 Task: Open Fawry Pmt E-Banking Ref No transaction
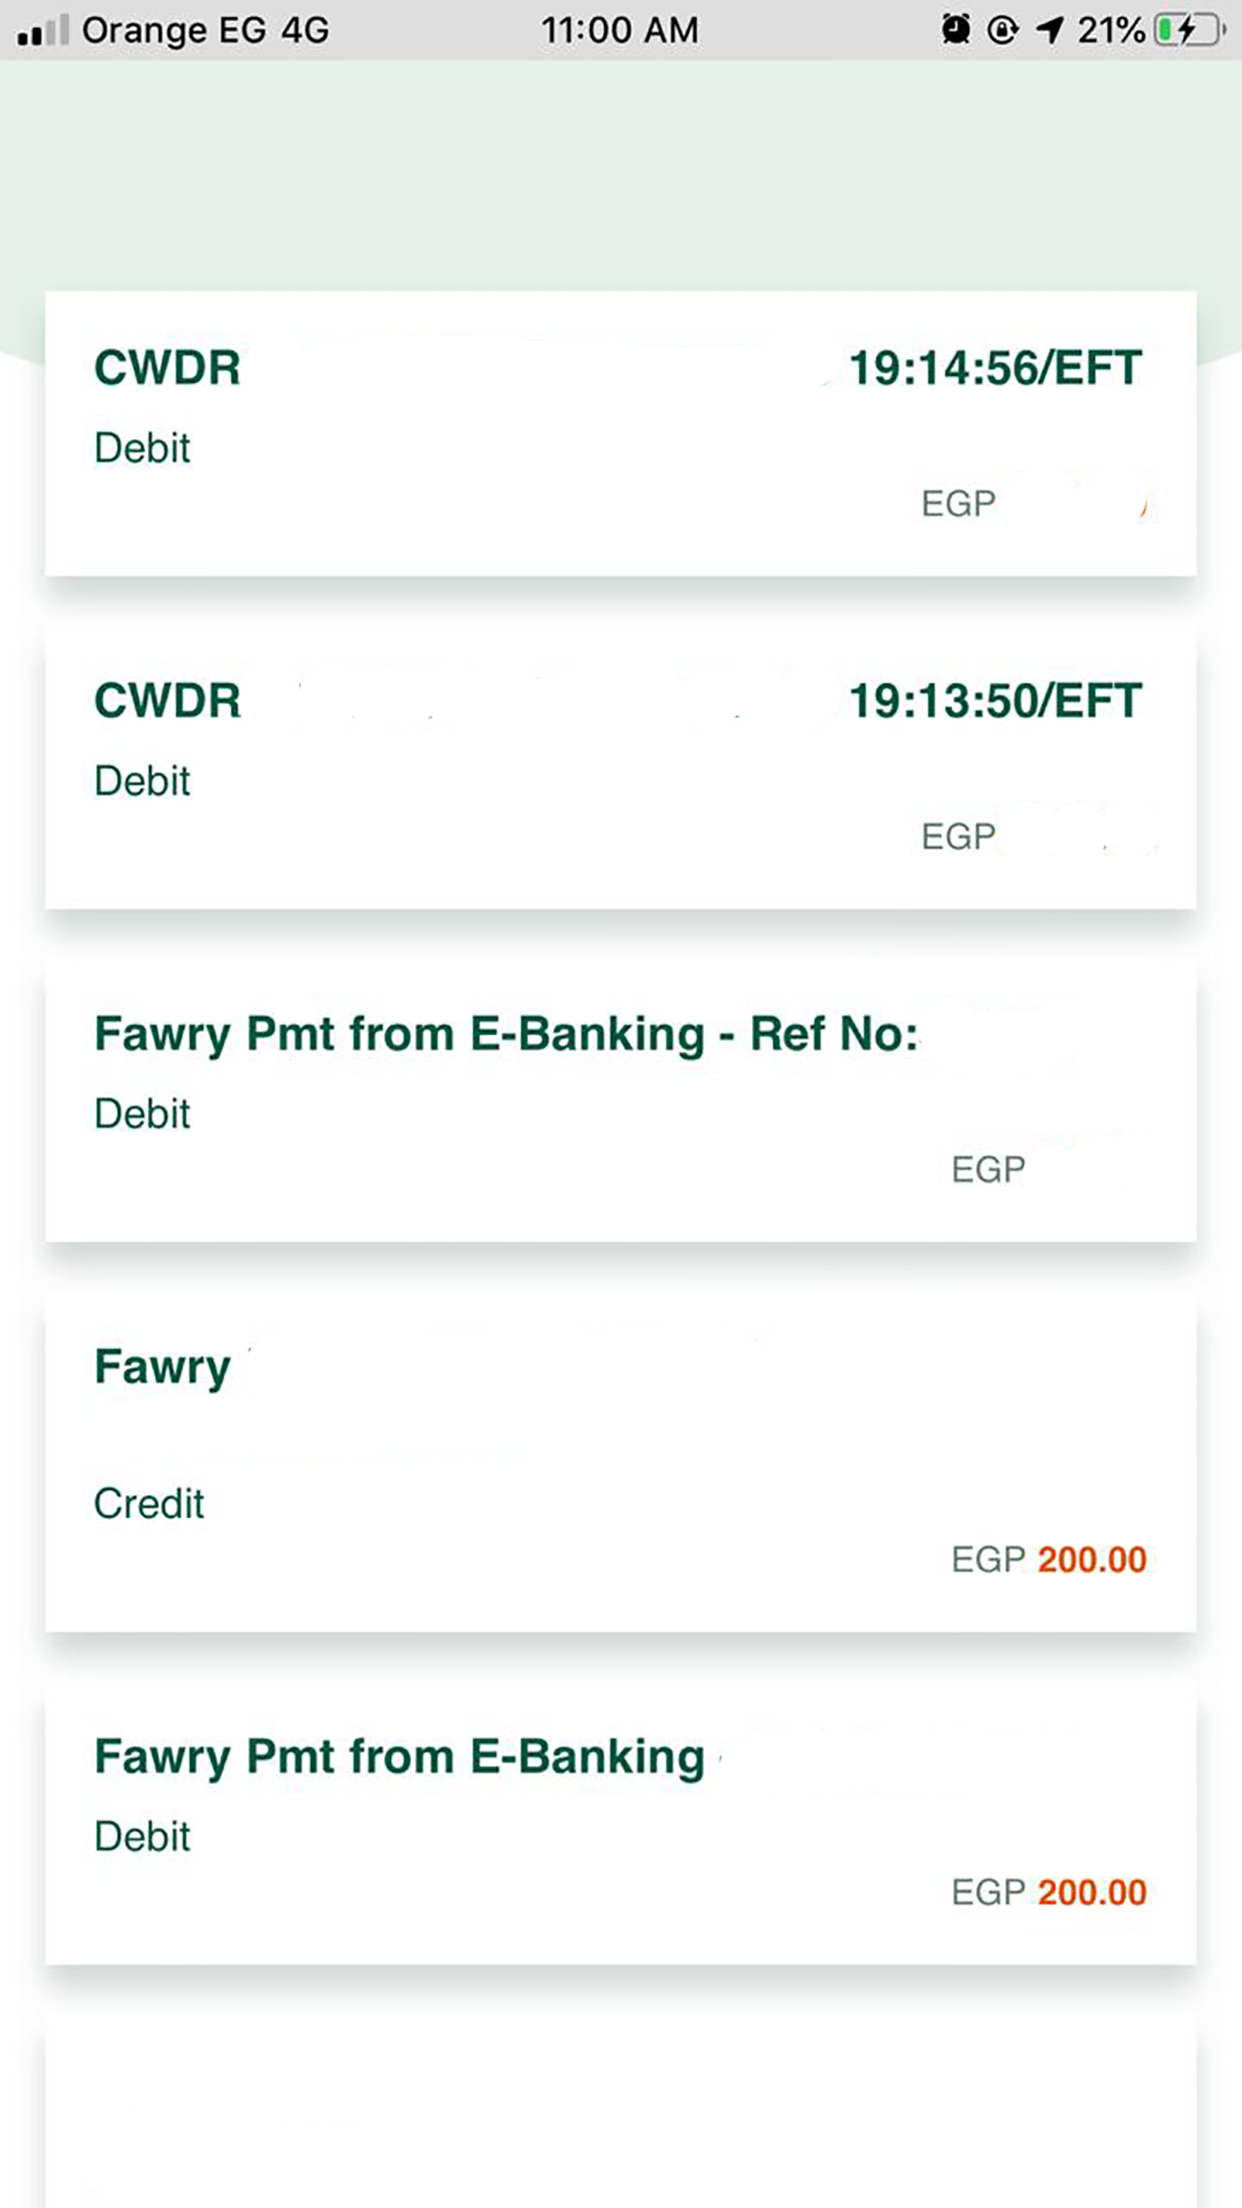[620, 1099]
